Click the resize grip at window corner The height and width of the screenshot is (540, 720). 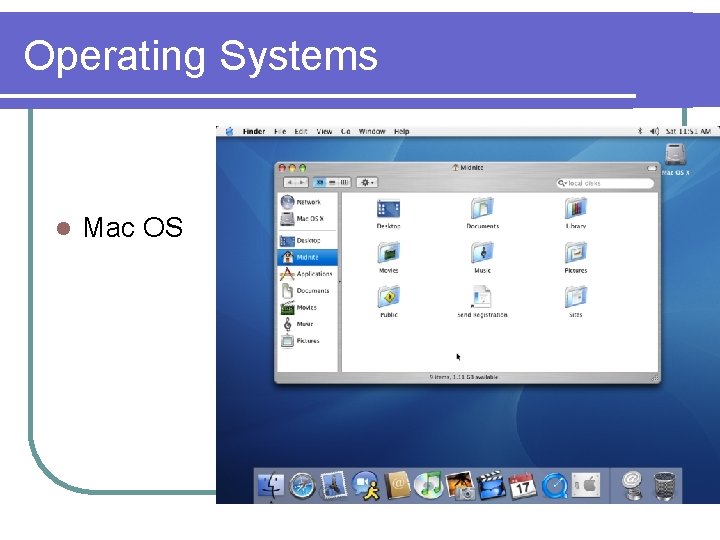pos(655,378)
